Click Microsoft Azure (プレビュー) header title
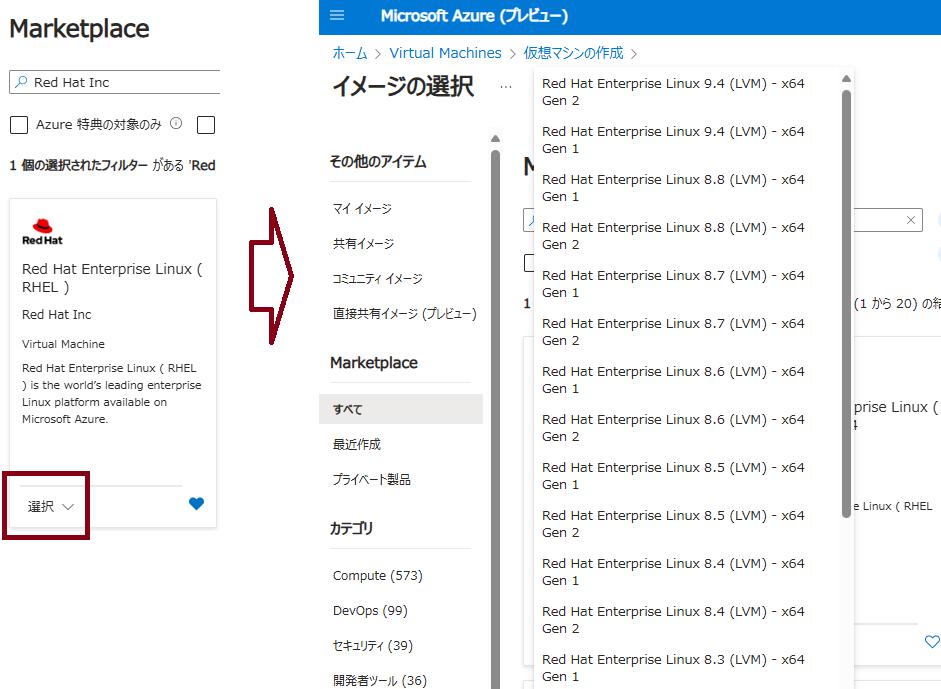The width and height of the screenshot is (941, 689). coord(474,16)
